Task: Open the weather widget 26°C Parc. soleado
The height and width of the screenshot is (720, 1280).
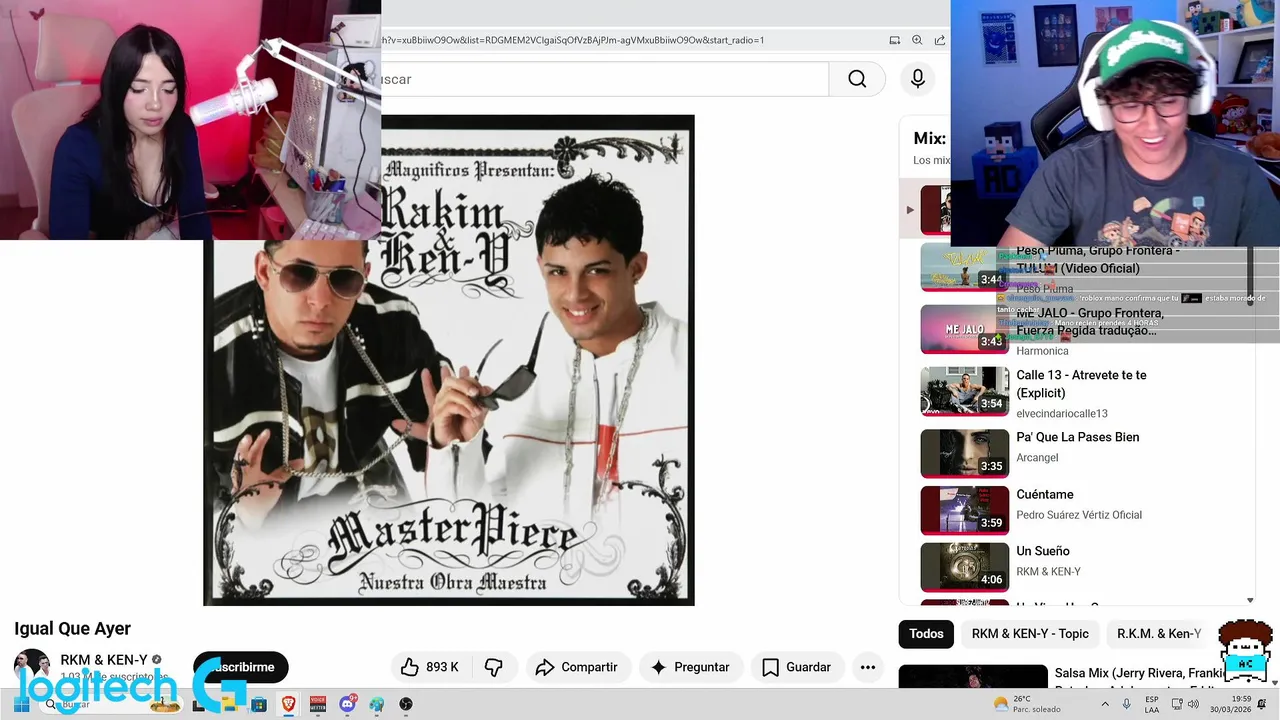Action: (x=1025, y=704)
